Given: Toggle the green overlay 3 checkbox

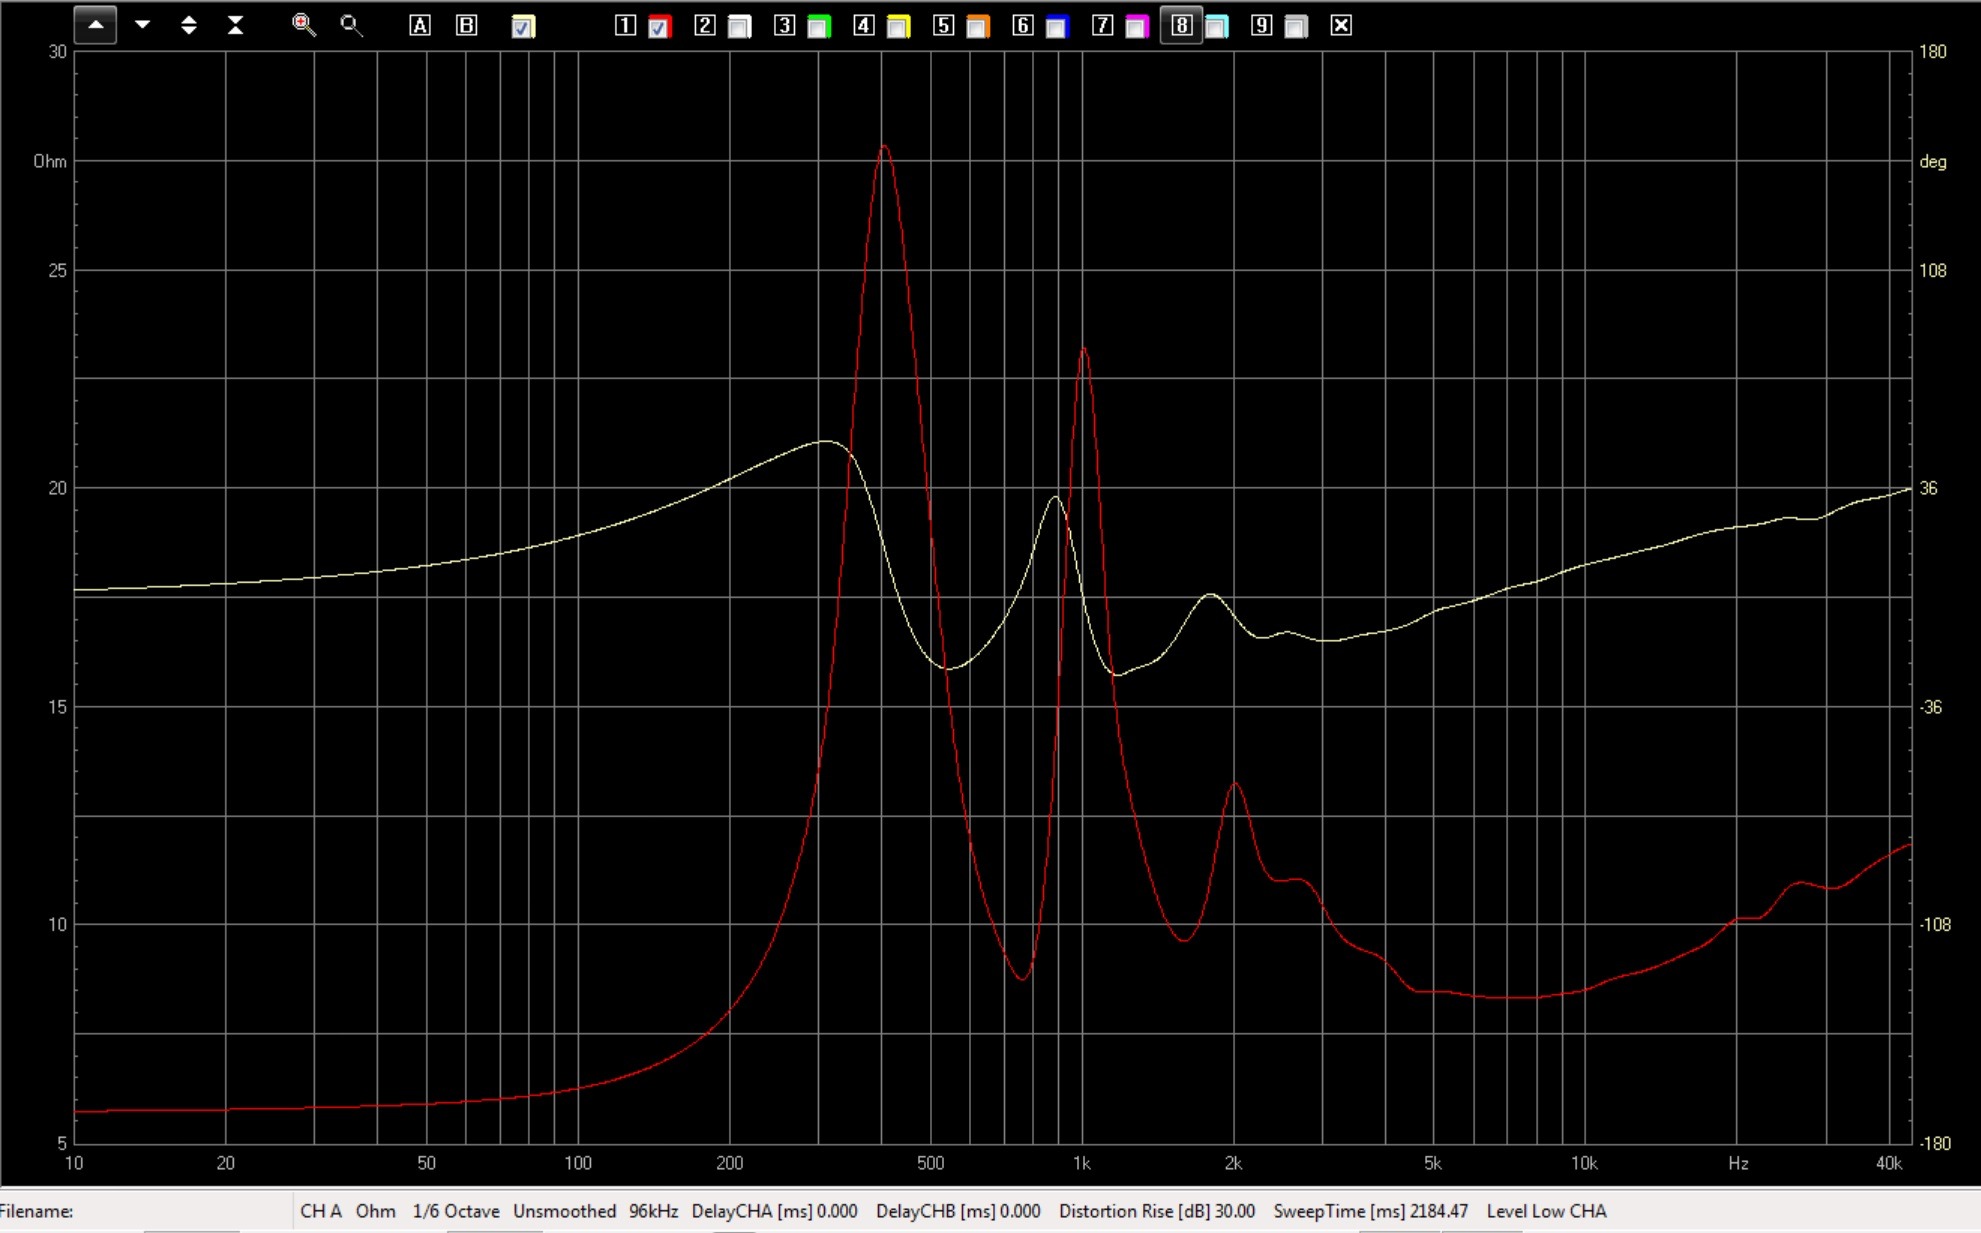Looking at the screenshot, I should 819,27.
